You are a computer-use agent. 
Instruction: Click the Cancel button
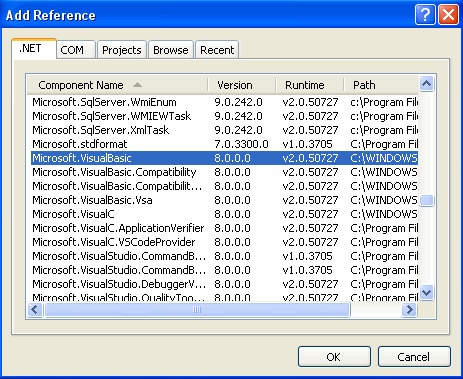tap(414, 357)
